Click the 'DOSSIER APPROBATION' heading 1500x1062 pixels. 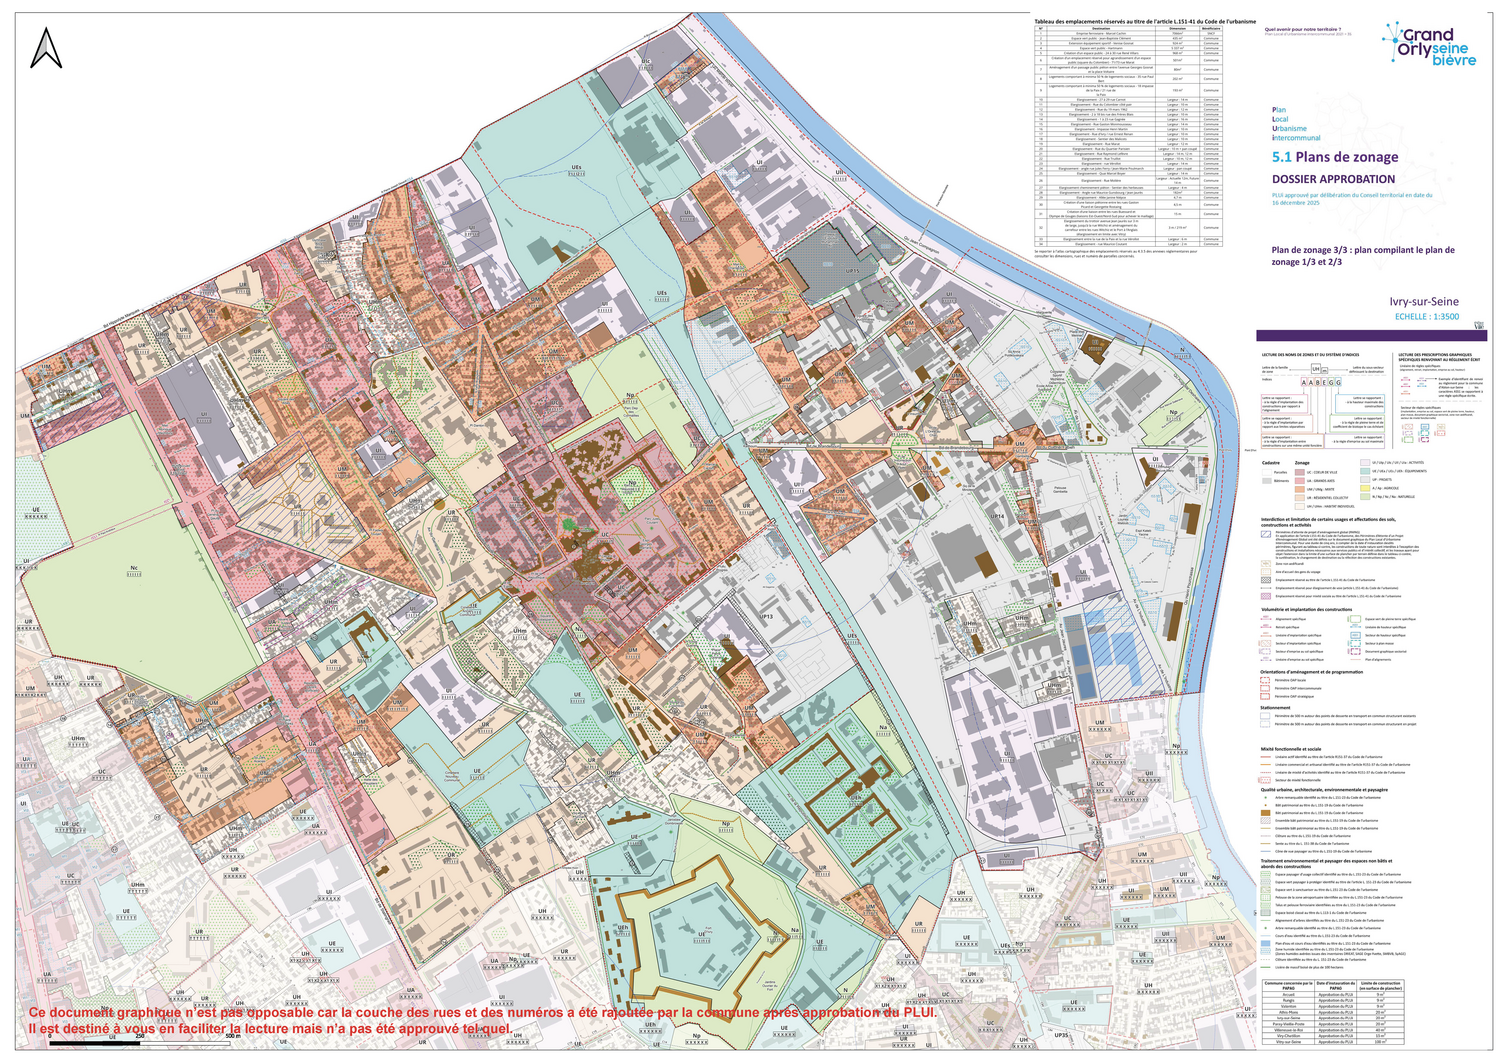click(x=1333, y=179)
